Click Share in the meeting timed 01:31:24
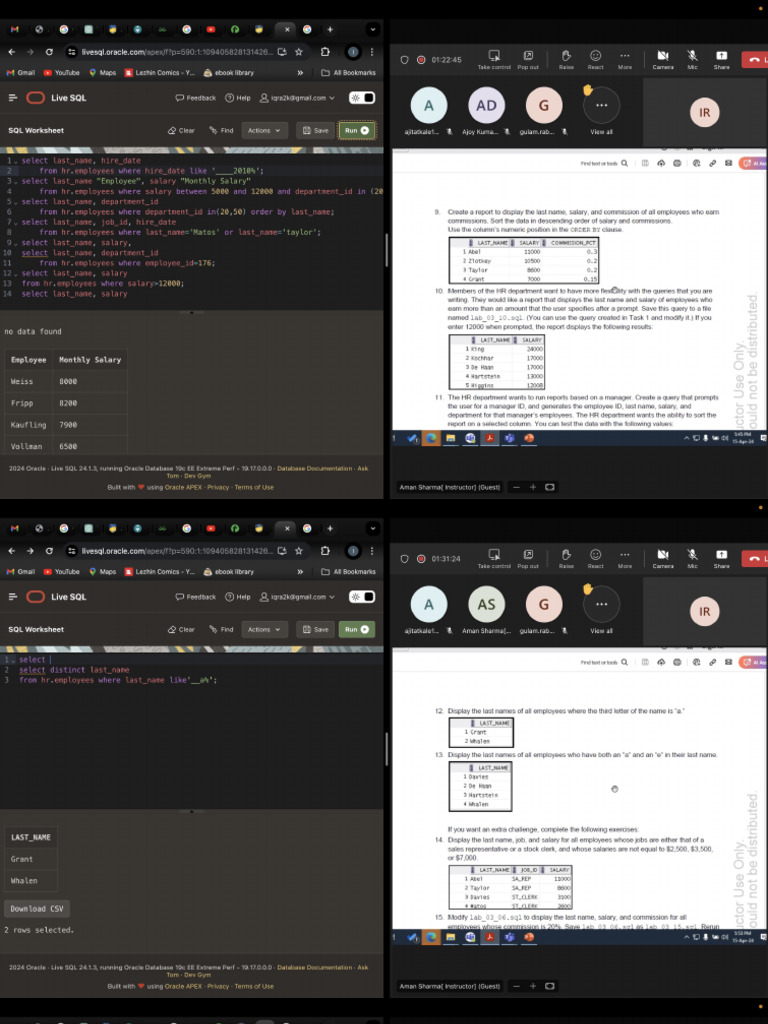The width and height of the screenshot is (768, 1024). [x=721, y=558]
